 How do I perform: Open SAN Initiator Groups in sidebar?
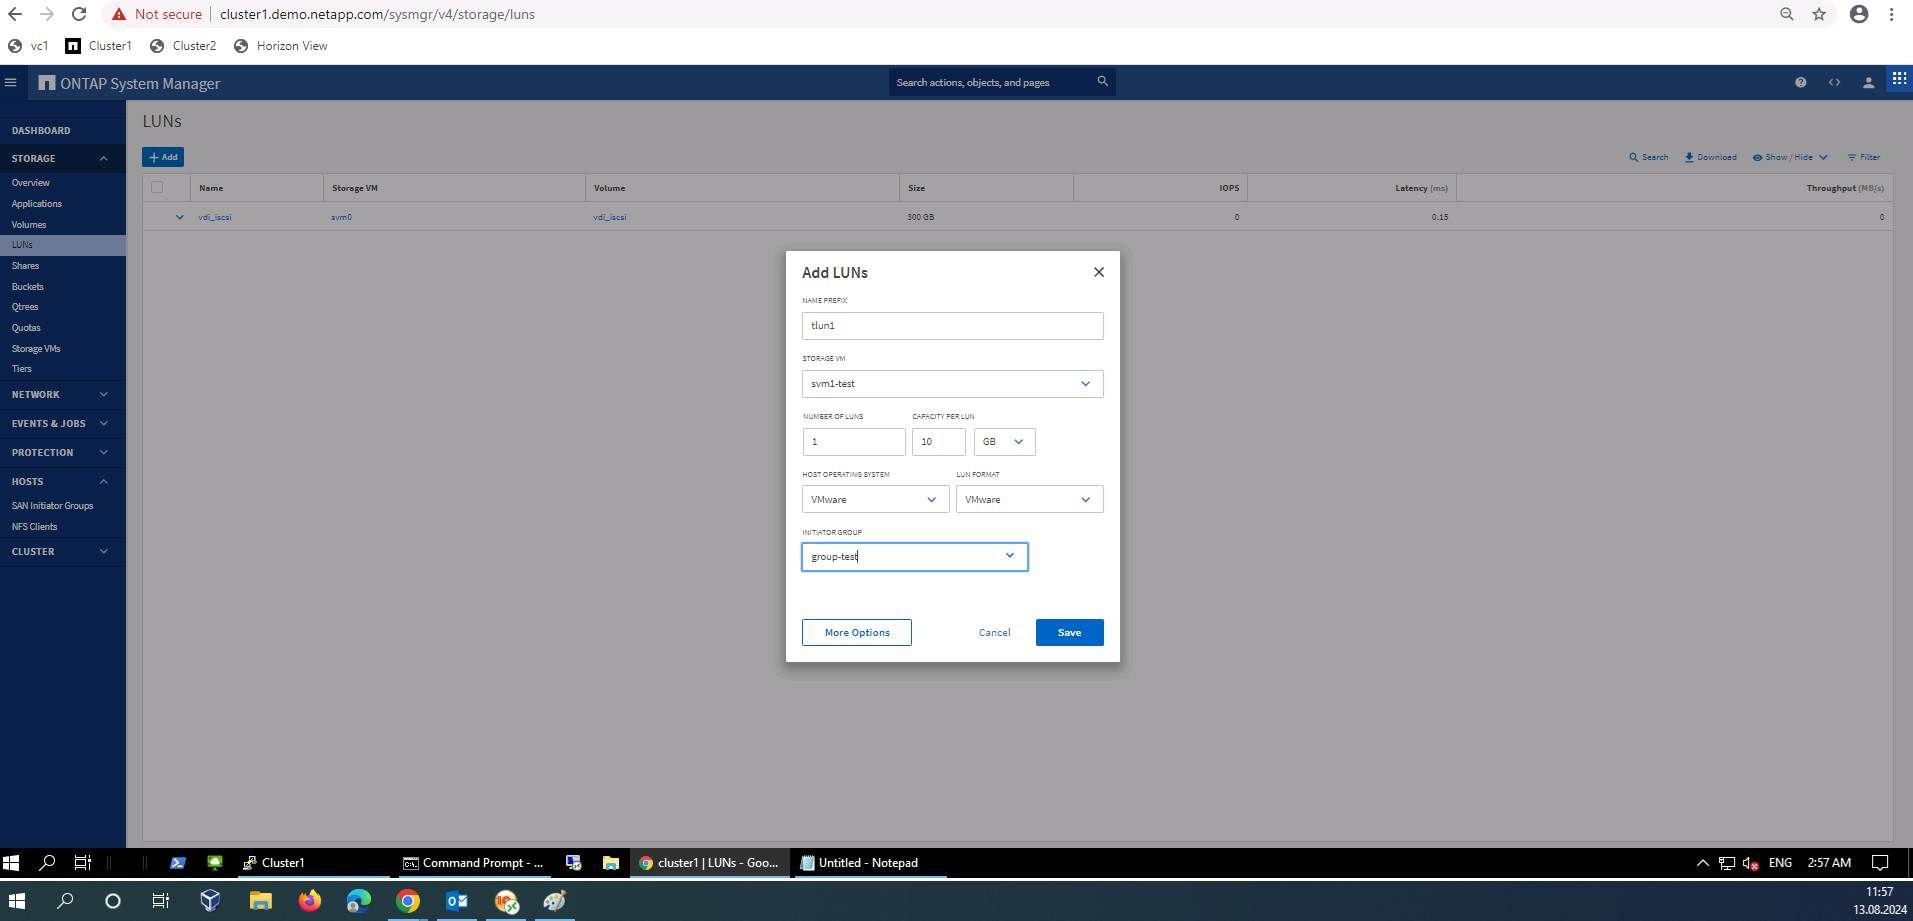(52, 506)
